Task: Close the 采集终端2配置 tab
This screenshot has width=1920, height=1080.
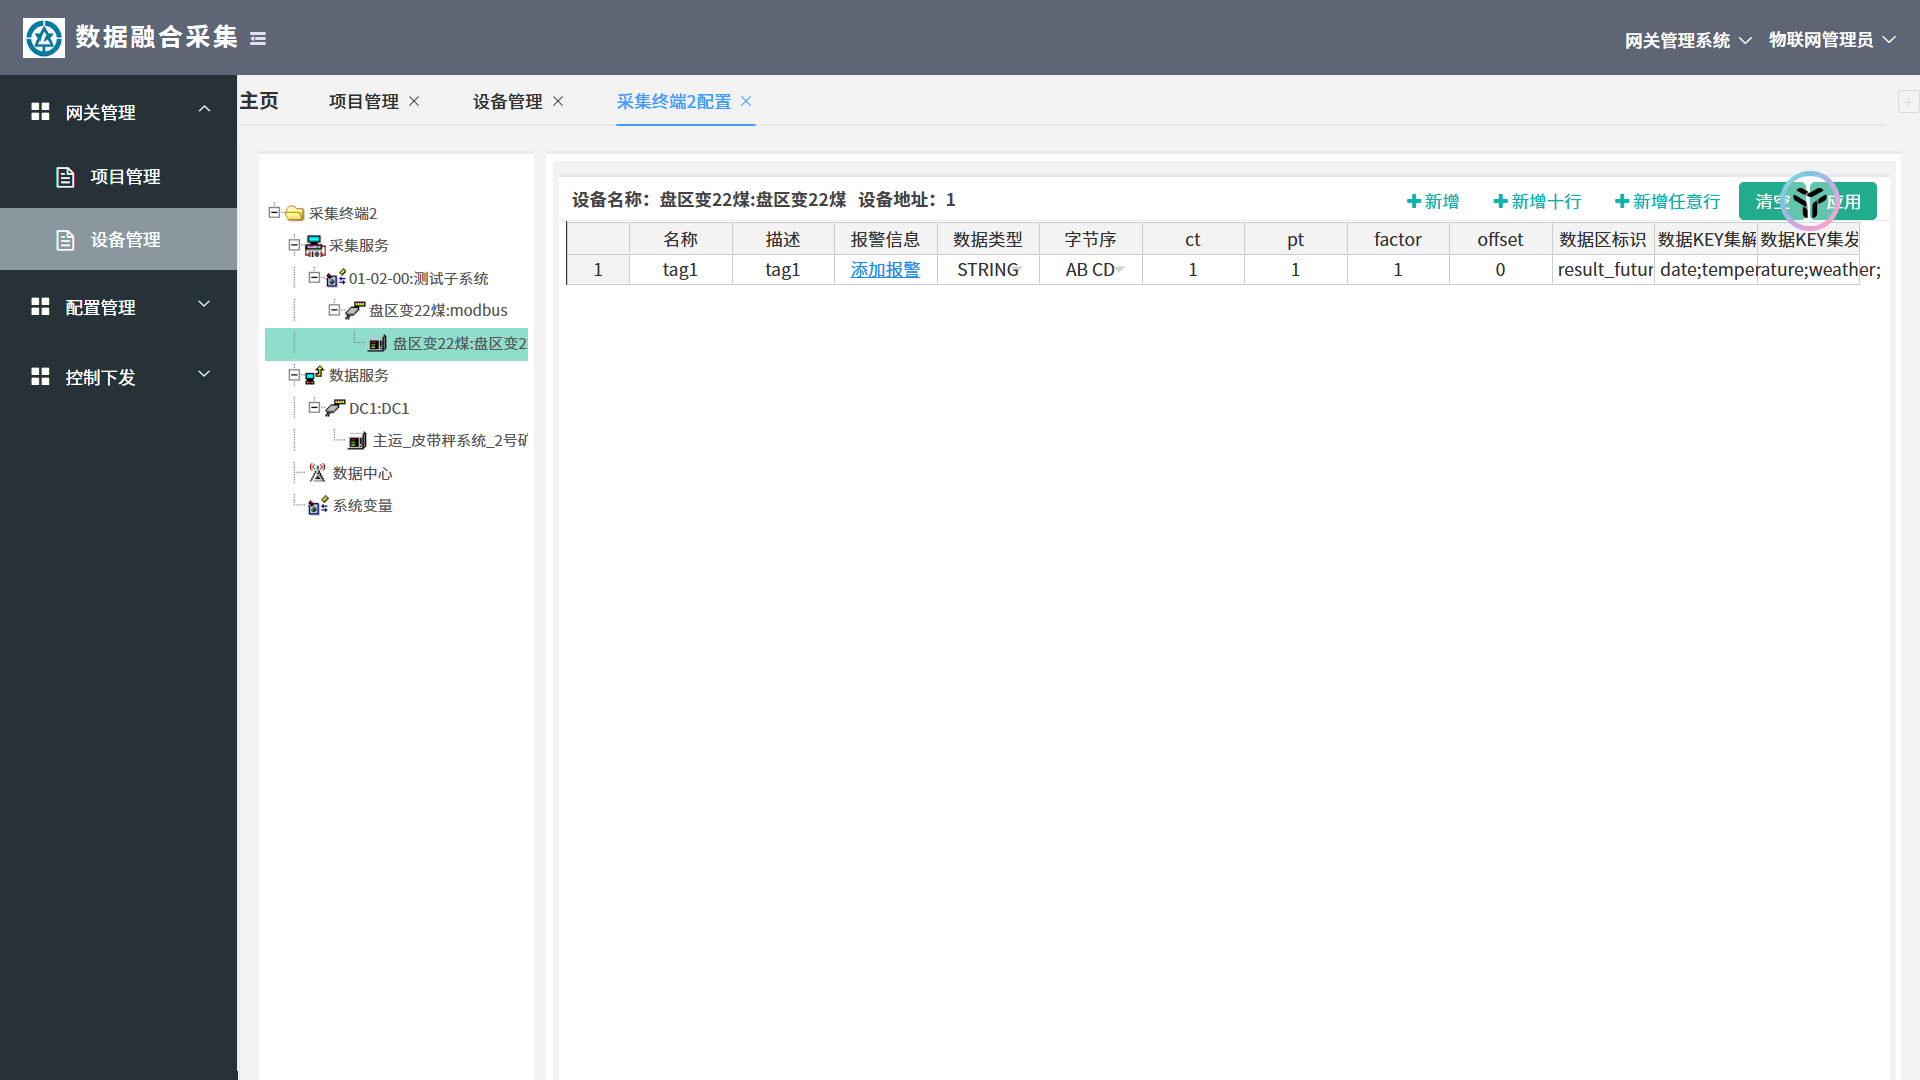Action: [746, 102]
